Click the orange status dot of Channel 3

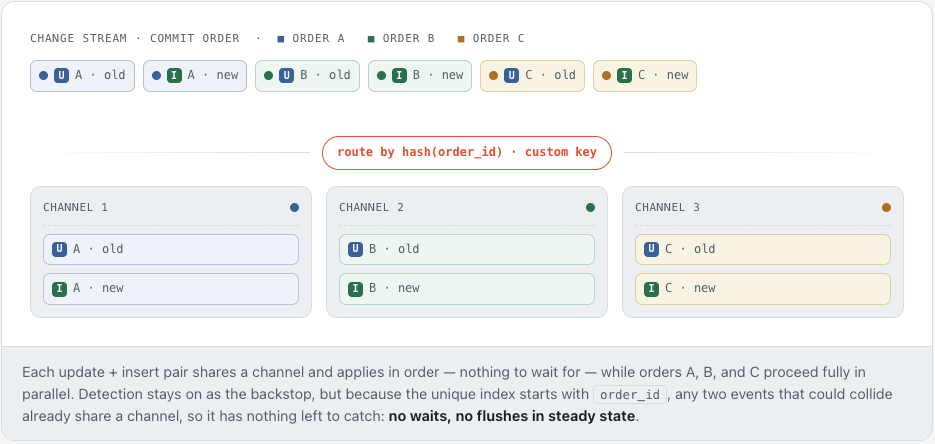click(x=886, y=207)
